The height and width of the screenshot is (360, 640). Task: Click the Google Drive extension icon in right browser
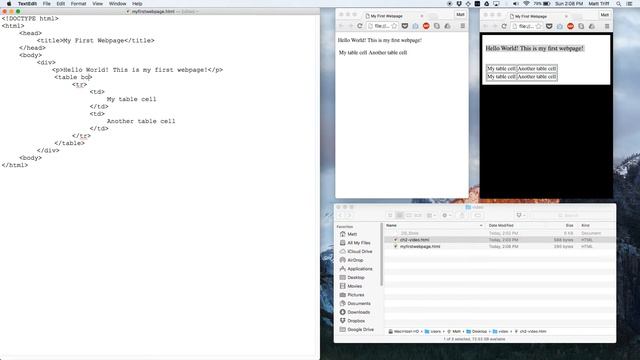coord(592,26)
